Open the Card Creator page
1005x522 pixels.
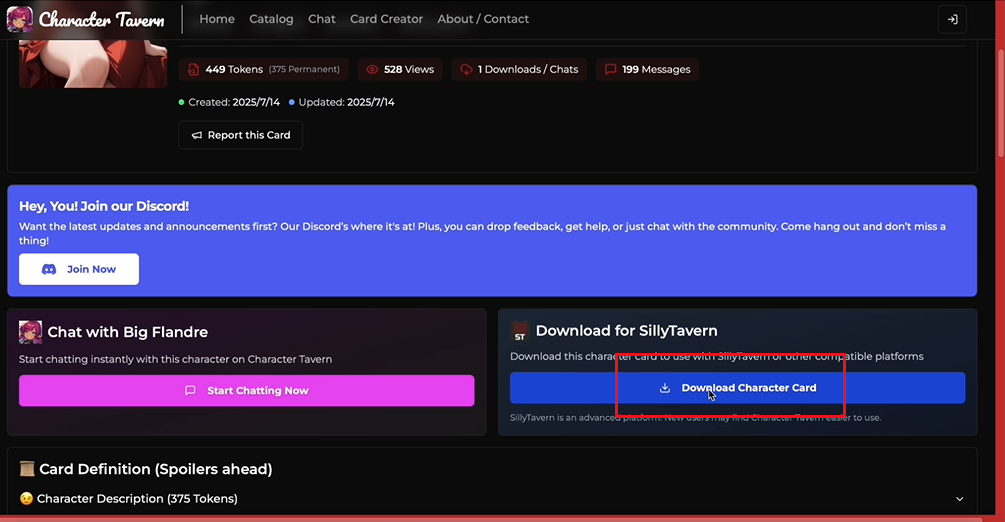(x=386, y=19)
